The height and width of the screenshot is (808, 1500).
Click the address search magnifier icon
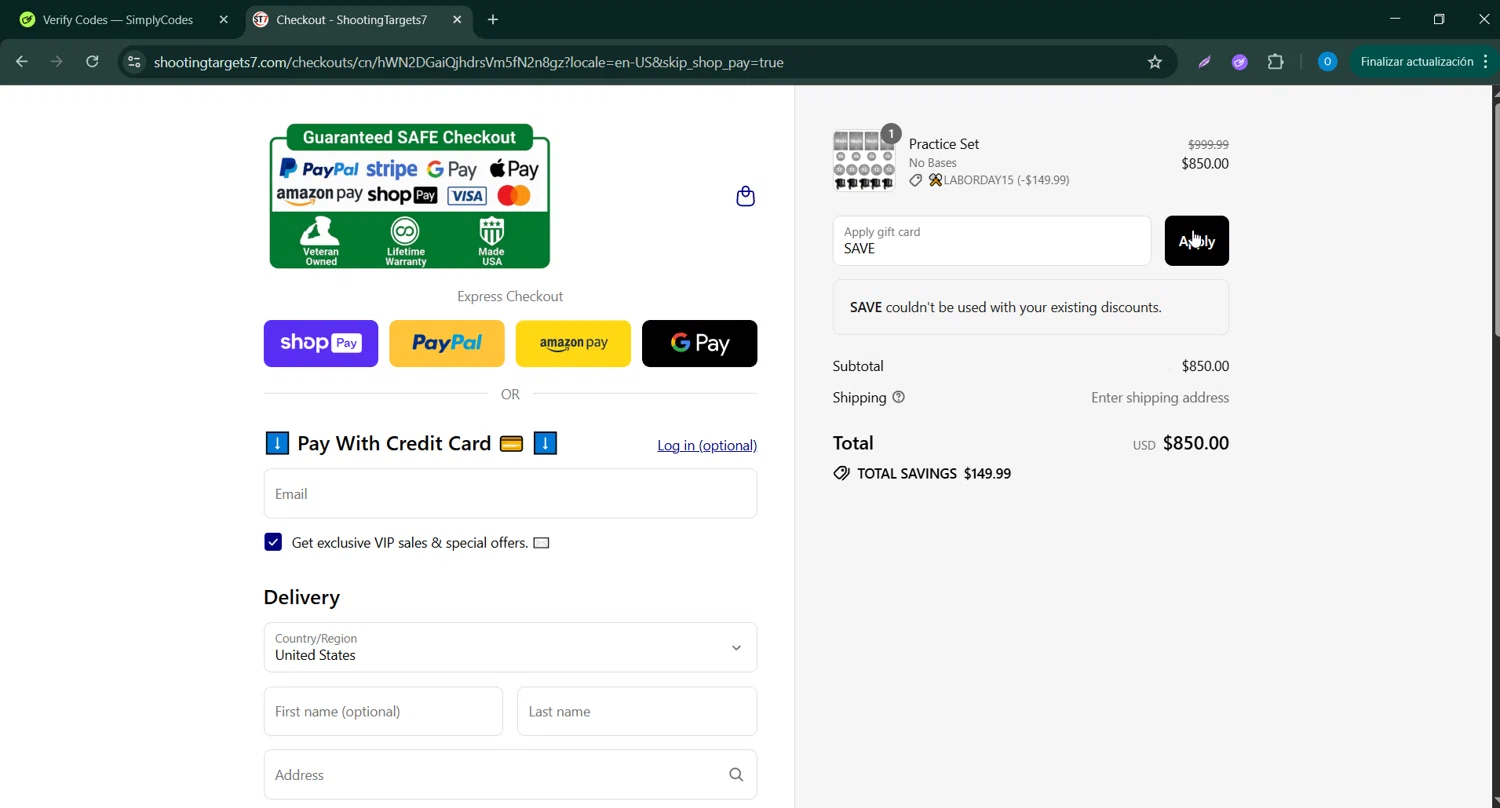pos(736,775)
